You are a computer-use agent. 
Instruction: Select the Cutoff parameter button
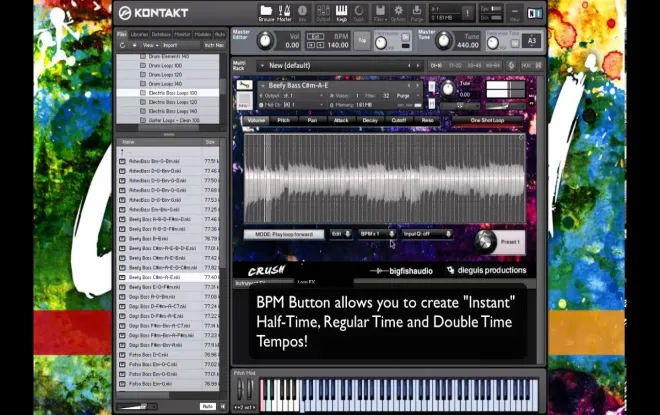click(x=399, y=120)
